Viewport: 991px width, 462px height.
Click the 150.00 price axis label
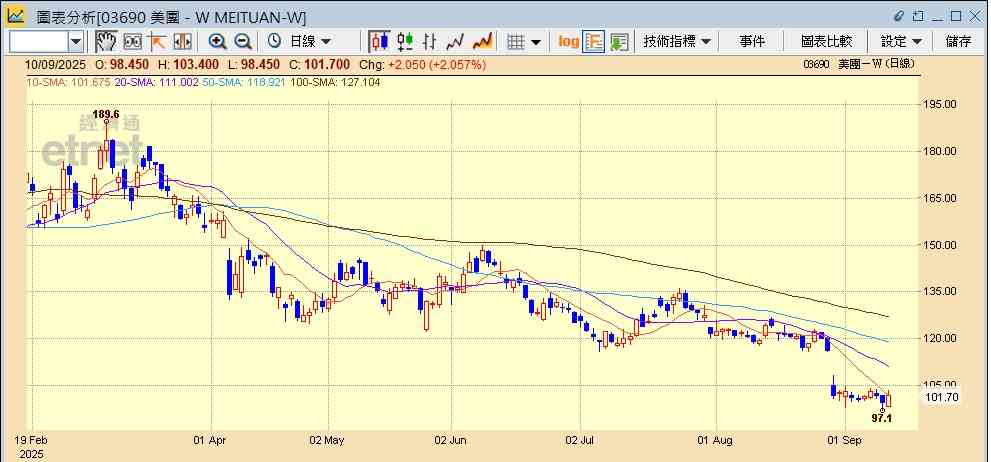coord(940,245)
